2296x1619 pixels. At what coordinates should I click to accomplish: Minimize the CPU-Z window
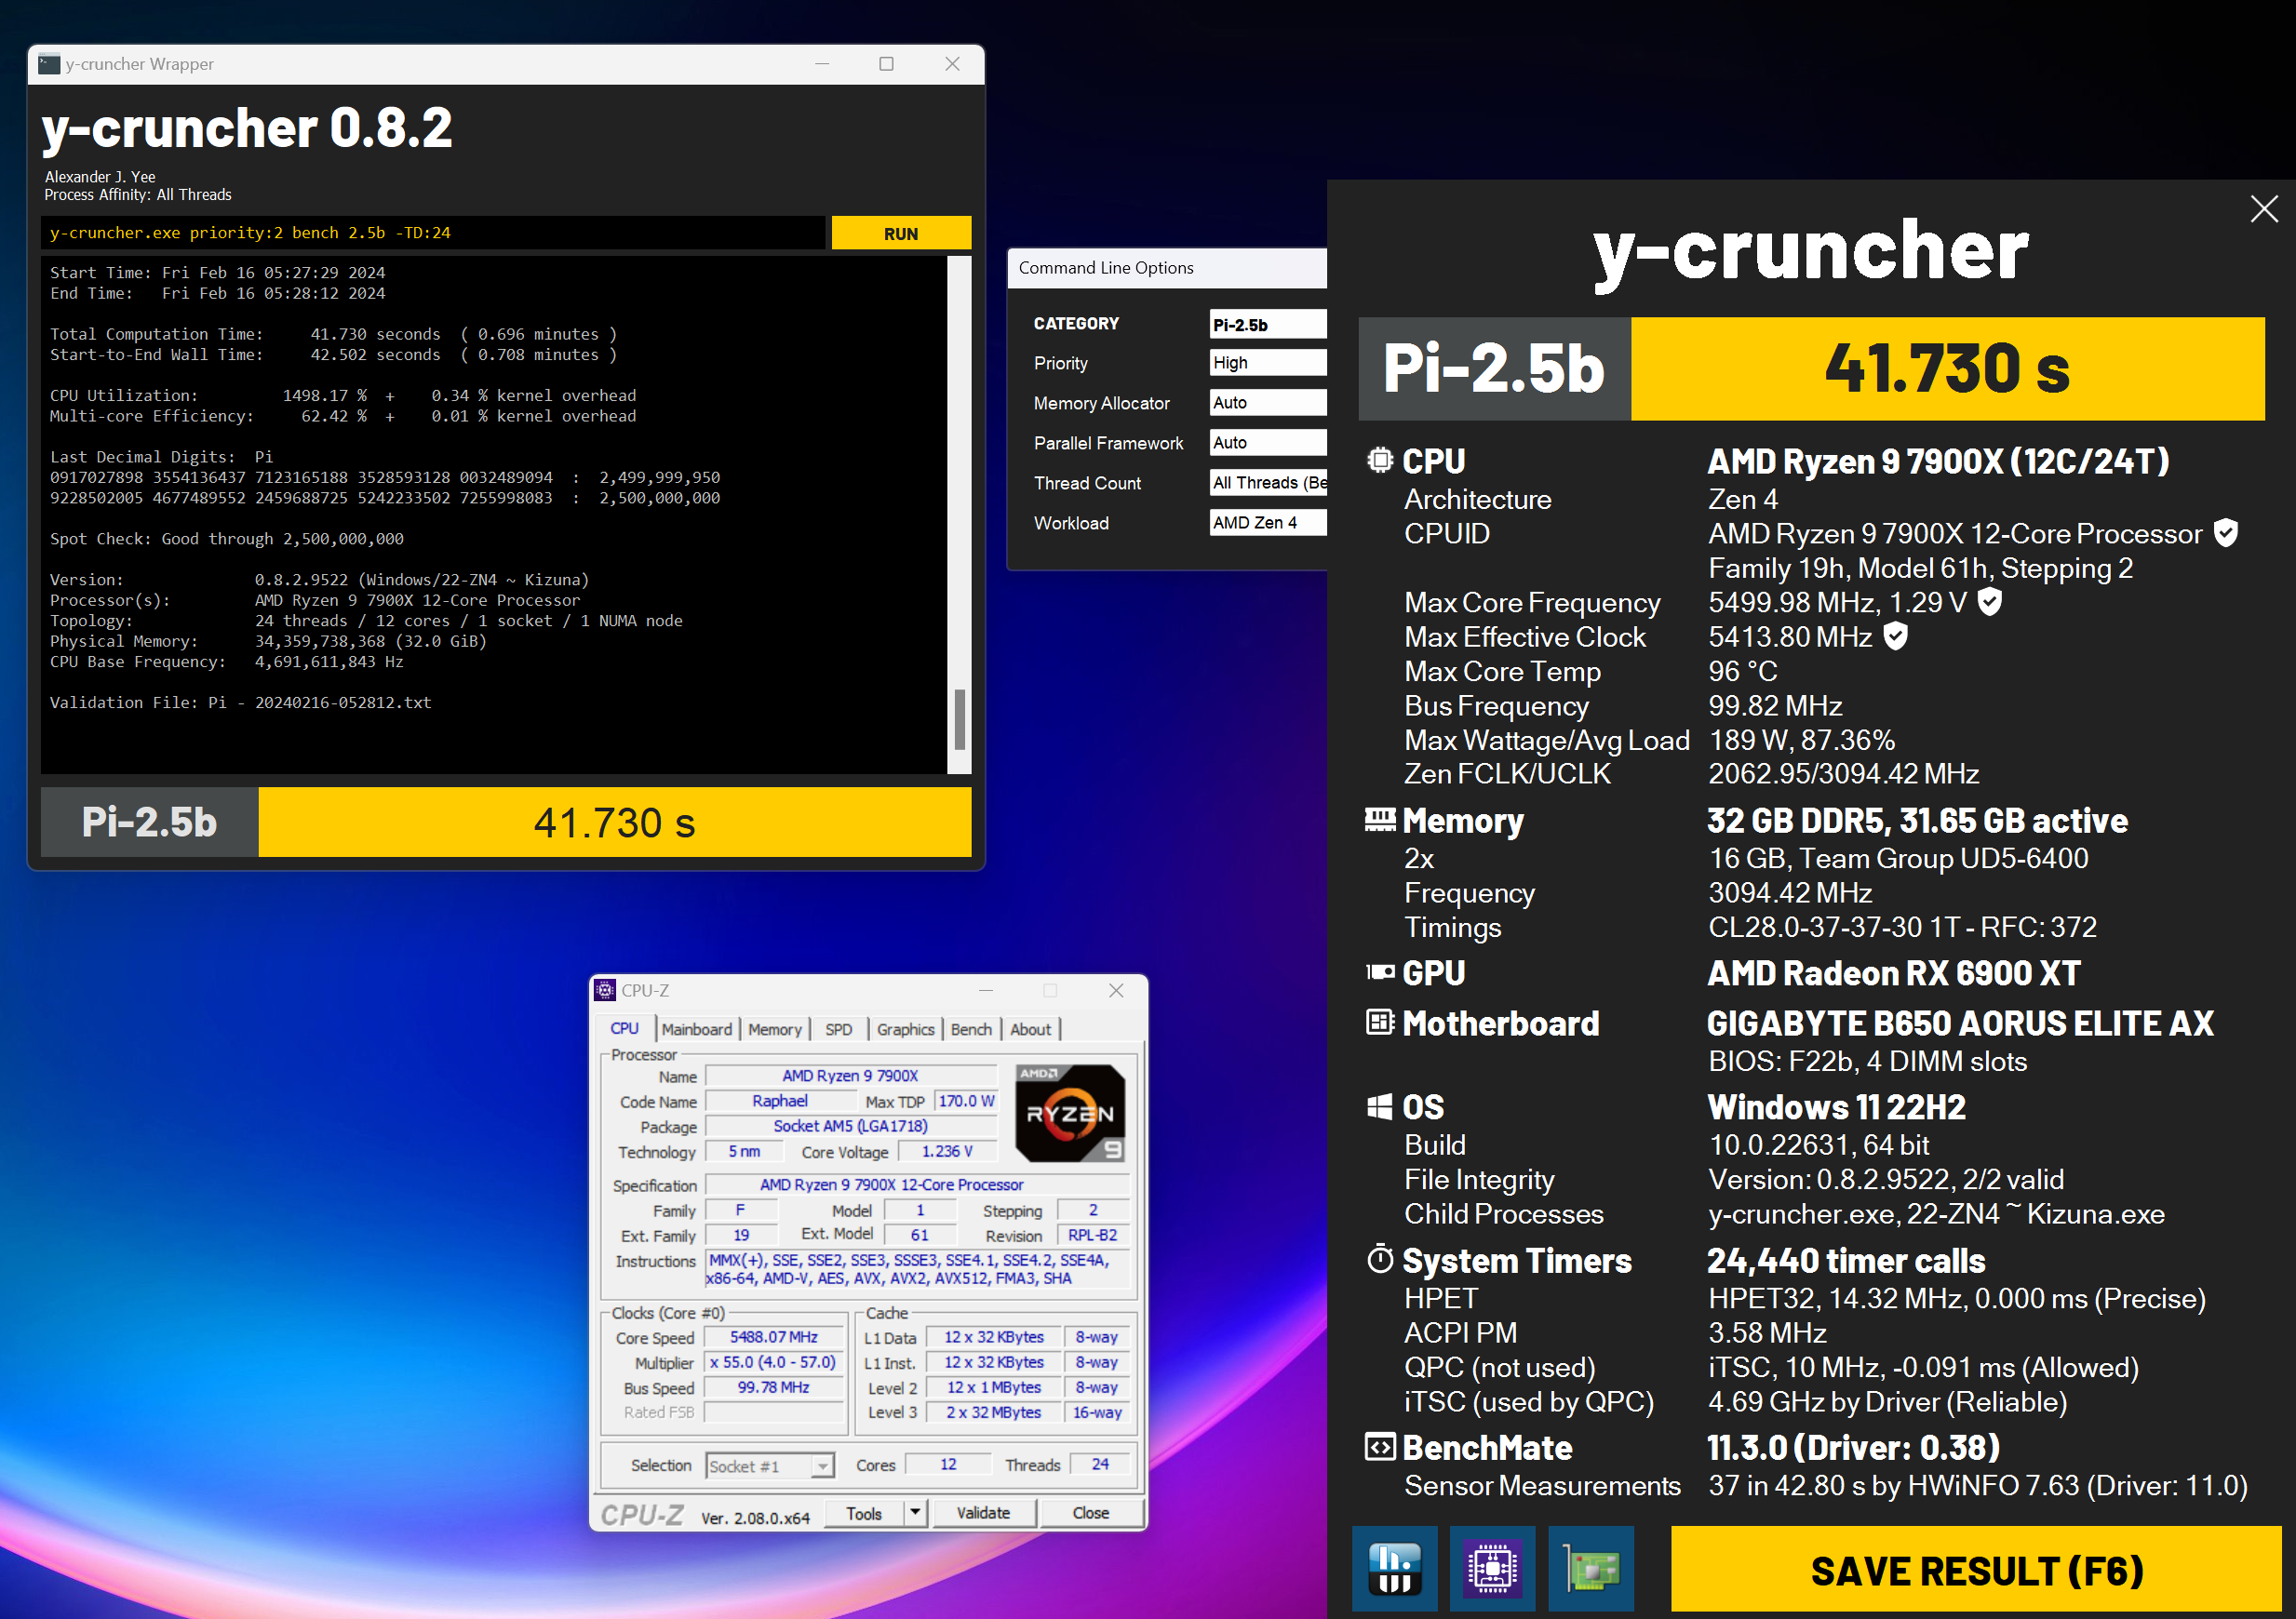tap(986, 990)
